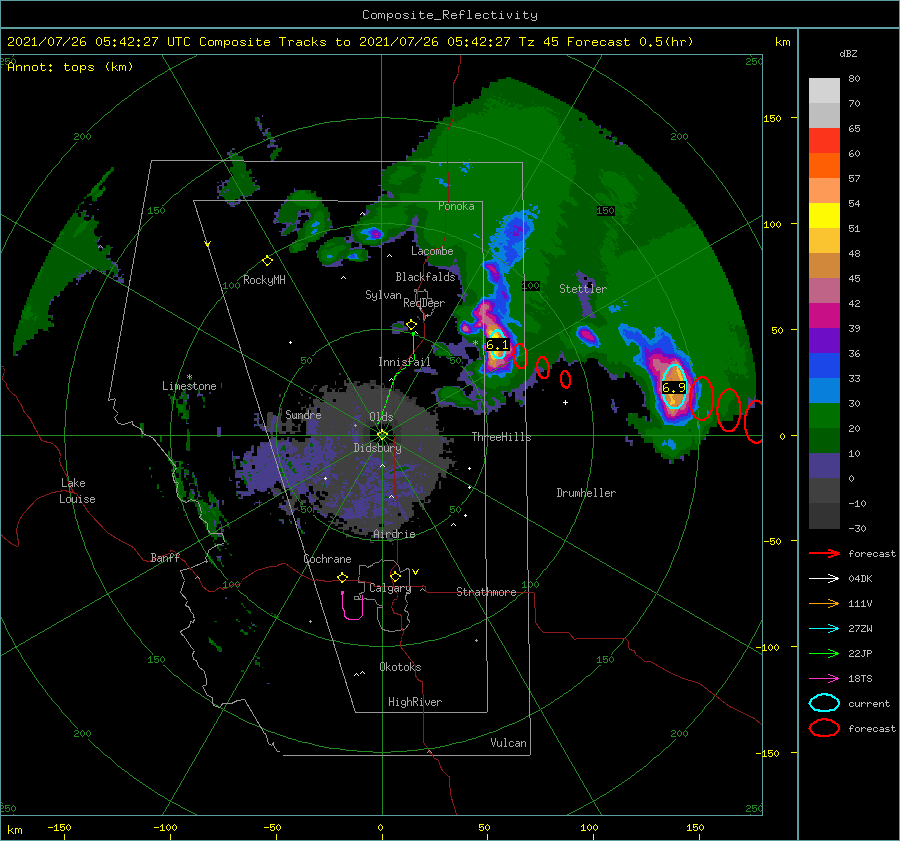
Task: Click the green 22JP track arrow
Action: pos(824,653)
